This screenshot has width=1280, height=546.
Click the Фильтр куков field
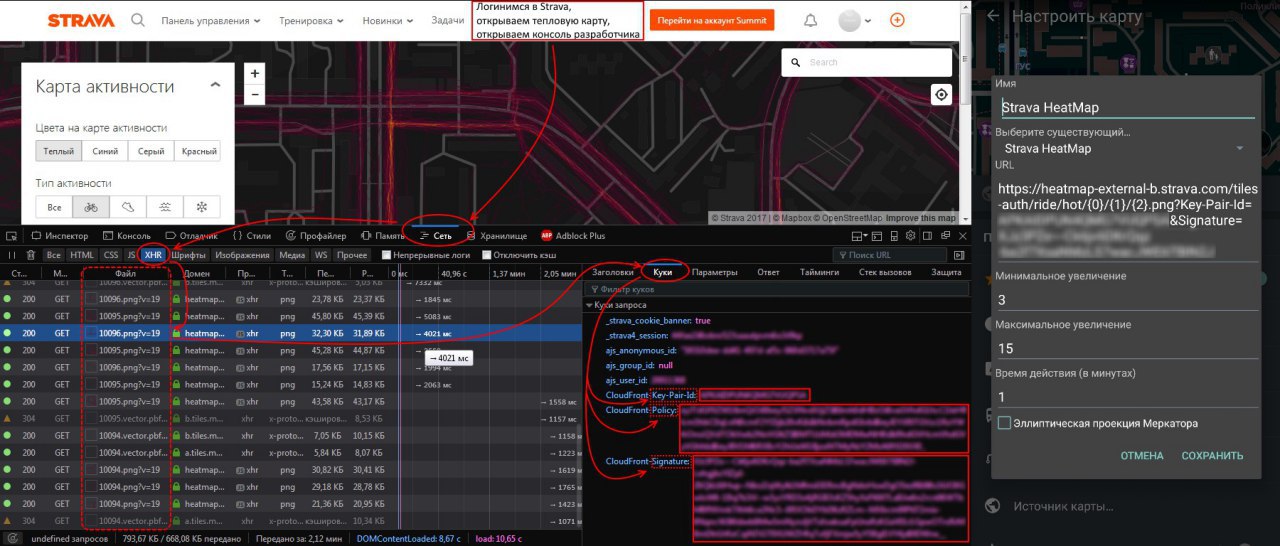click(775, 289)
